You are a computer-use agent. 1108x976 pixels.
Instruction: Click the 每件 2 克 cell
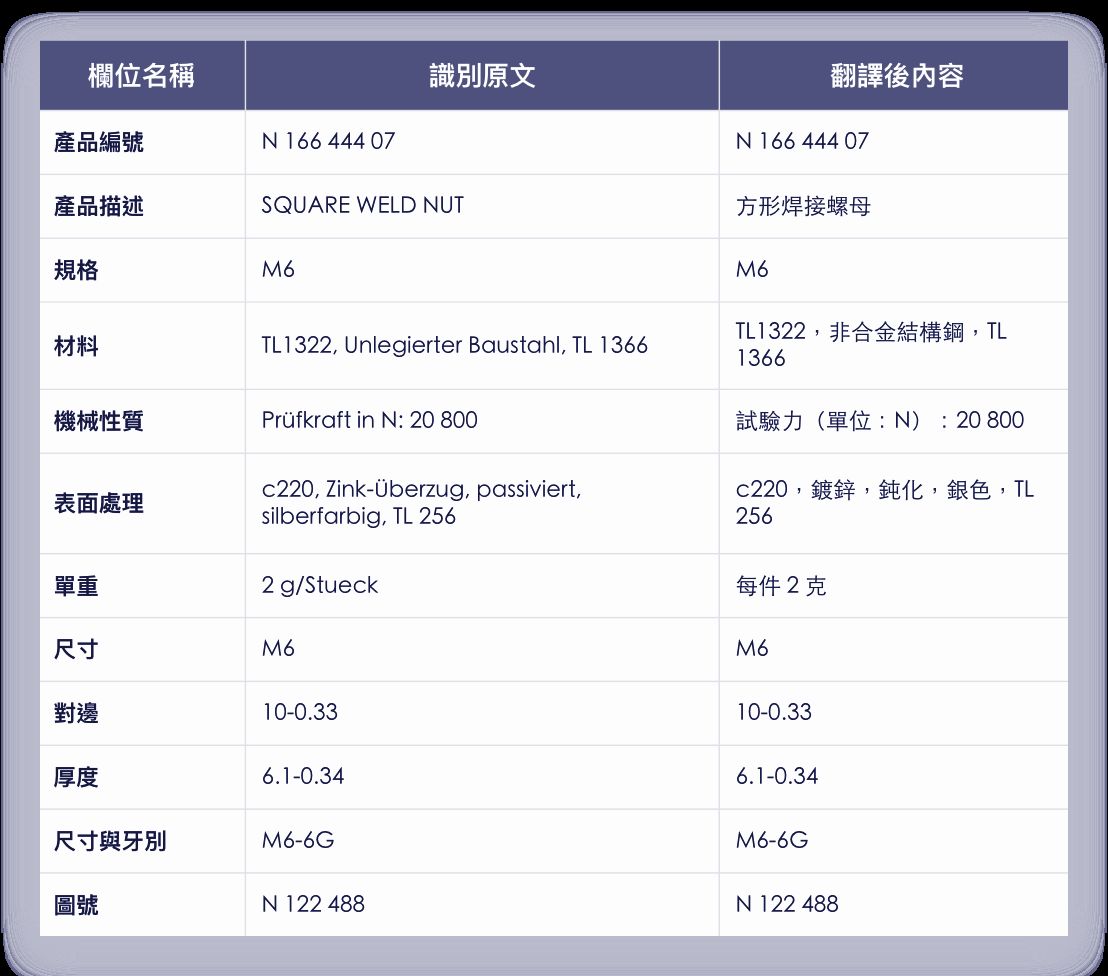tap(894, 586)
